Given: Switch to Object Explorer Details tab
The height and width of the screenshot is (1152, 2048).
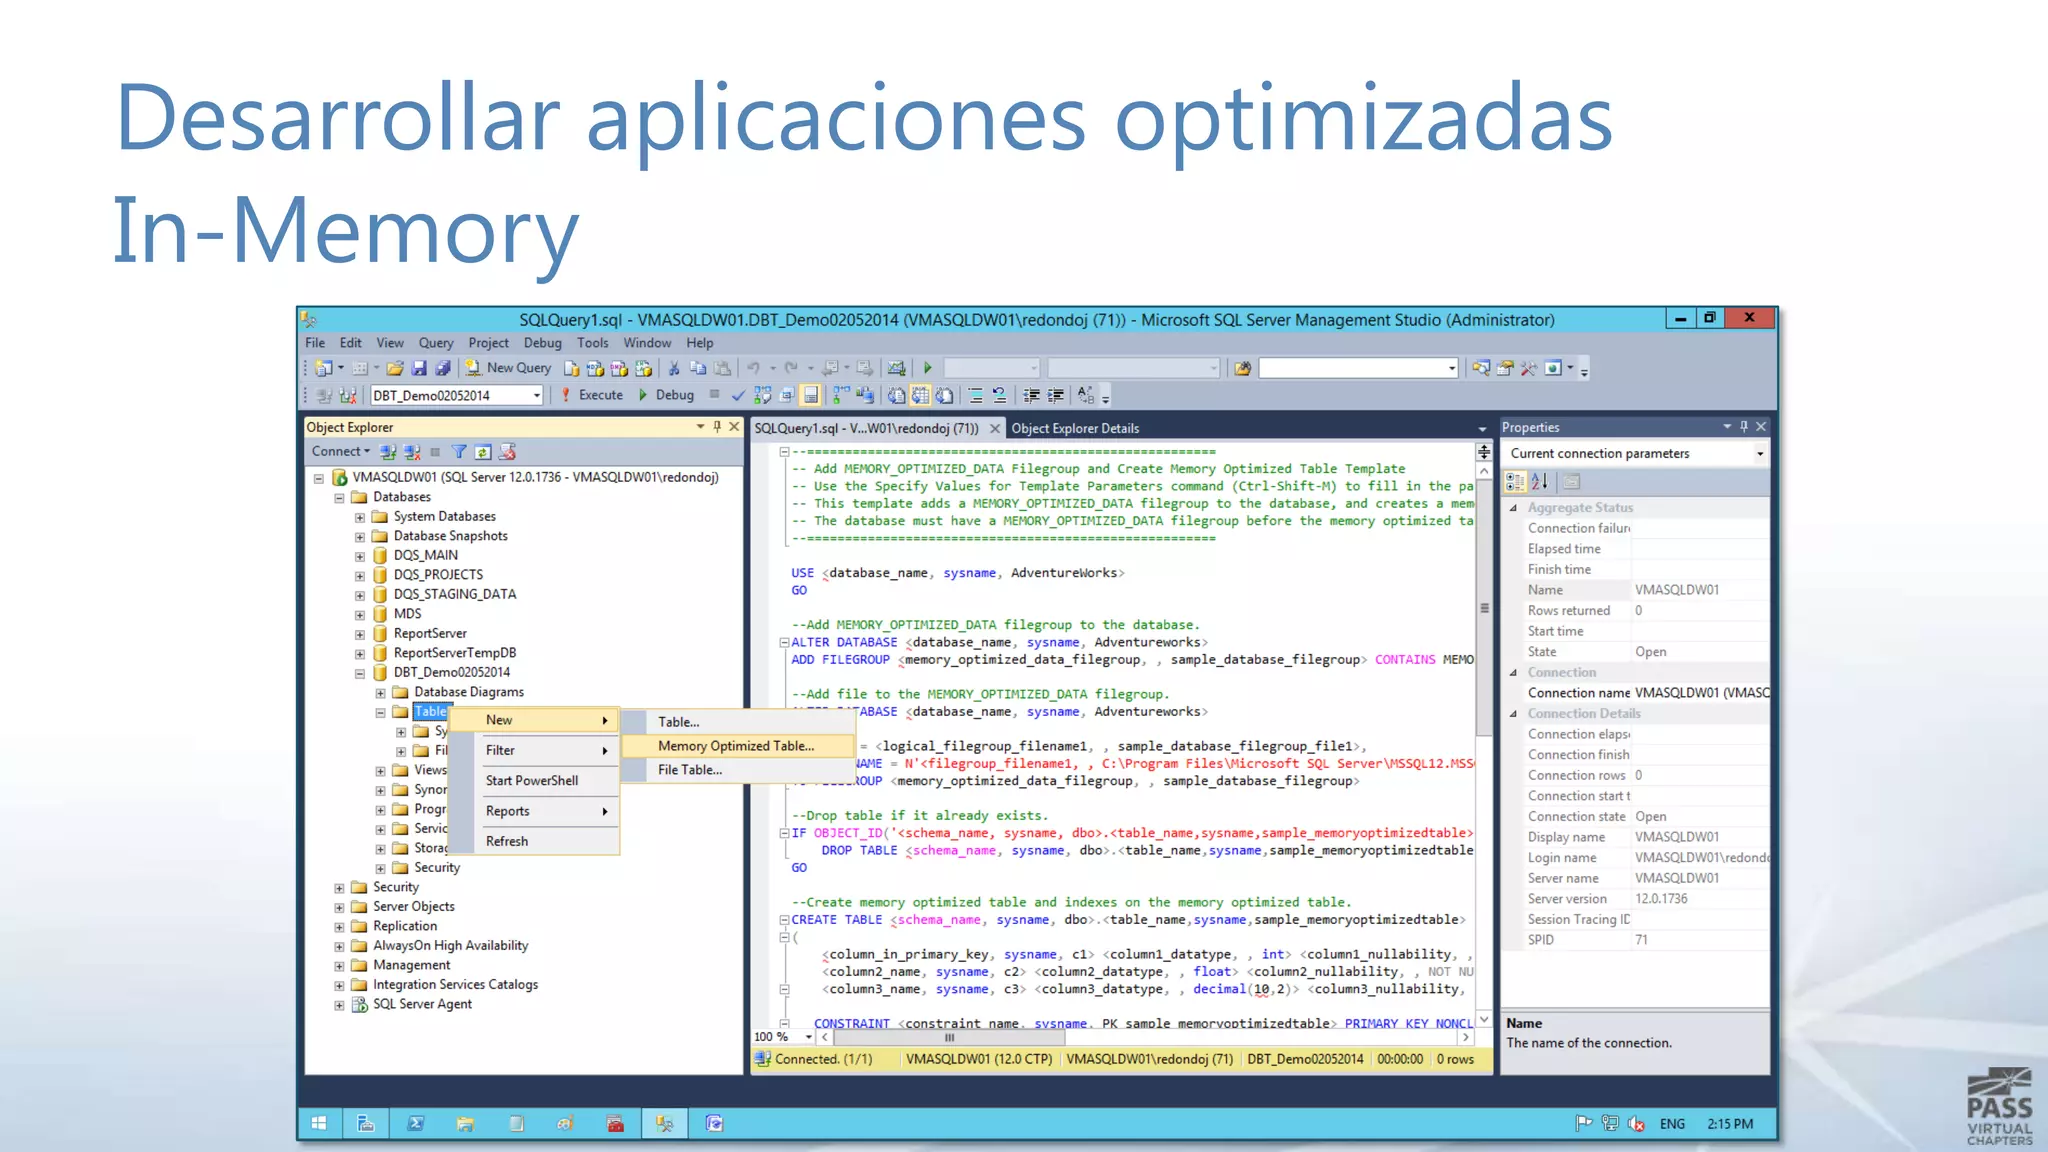Looking at the screenshot, I should (x=1075, y=428).
